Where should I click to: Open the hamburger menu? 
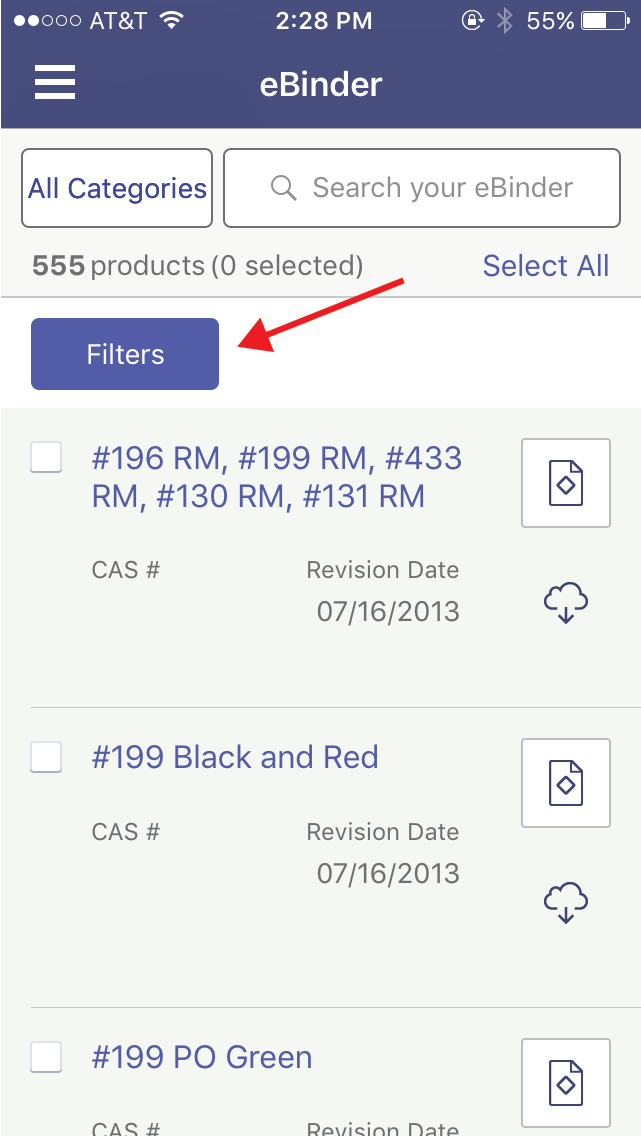click(x=55, y=82)
